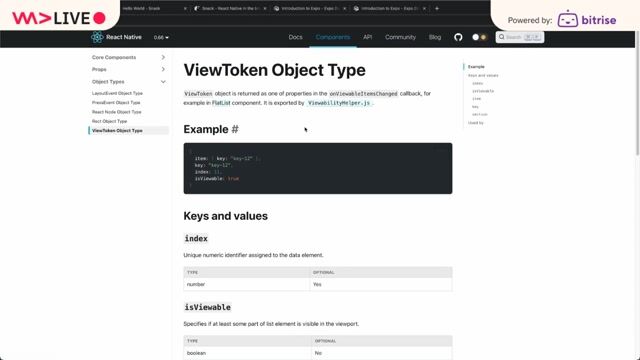Click the page vertical scrollbar thumb
The height and width of the screenshot is (360, 640).
(637, 94)
